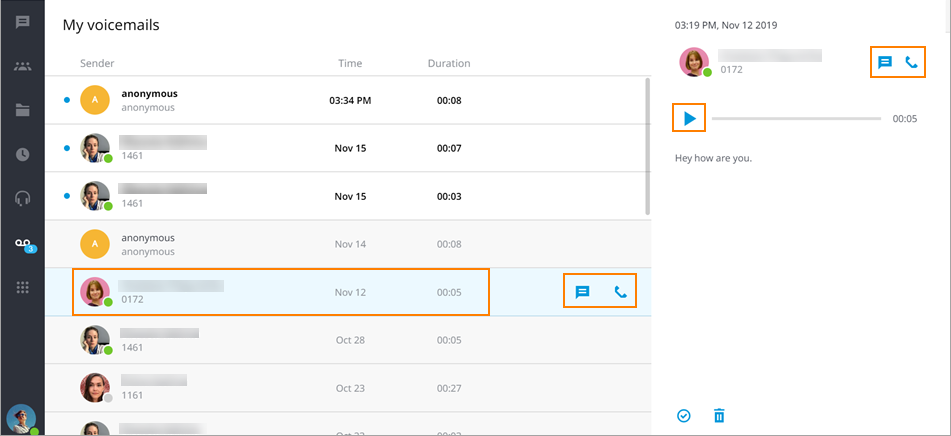Click the sender avatar in the details panel
This screenshot has width=951, height=436.
694,62
